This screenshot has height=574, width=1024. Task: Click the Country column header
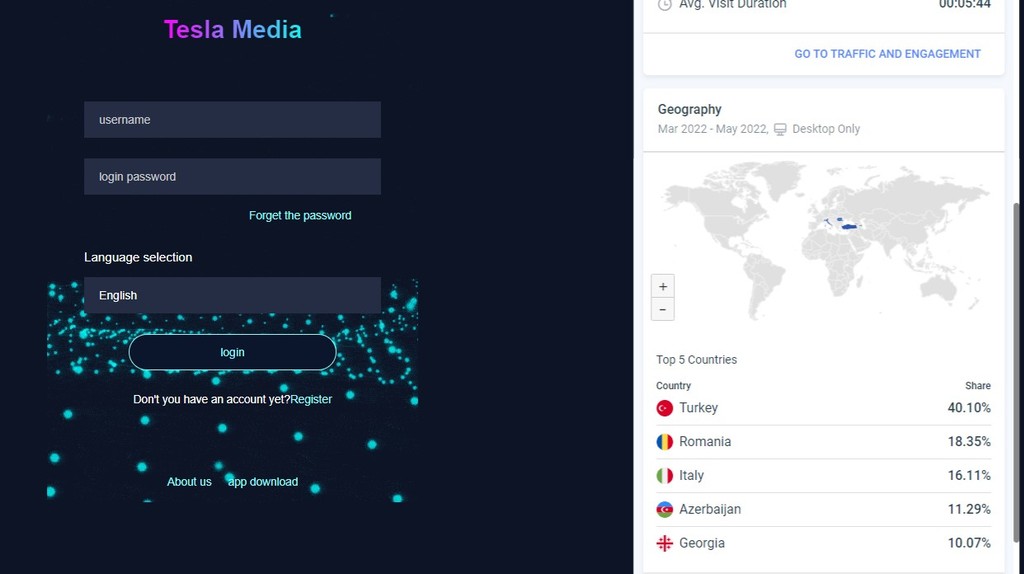point(673,386)
